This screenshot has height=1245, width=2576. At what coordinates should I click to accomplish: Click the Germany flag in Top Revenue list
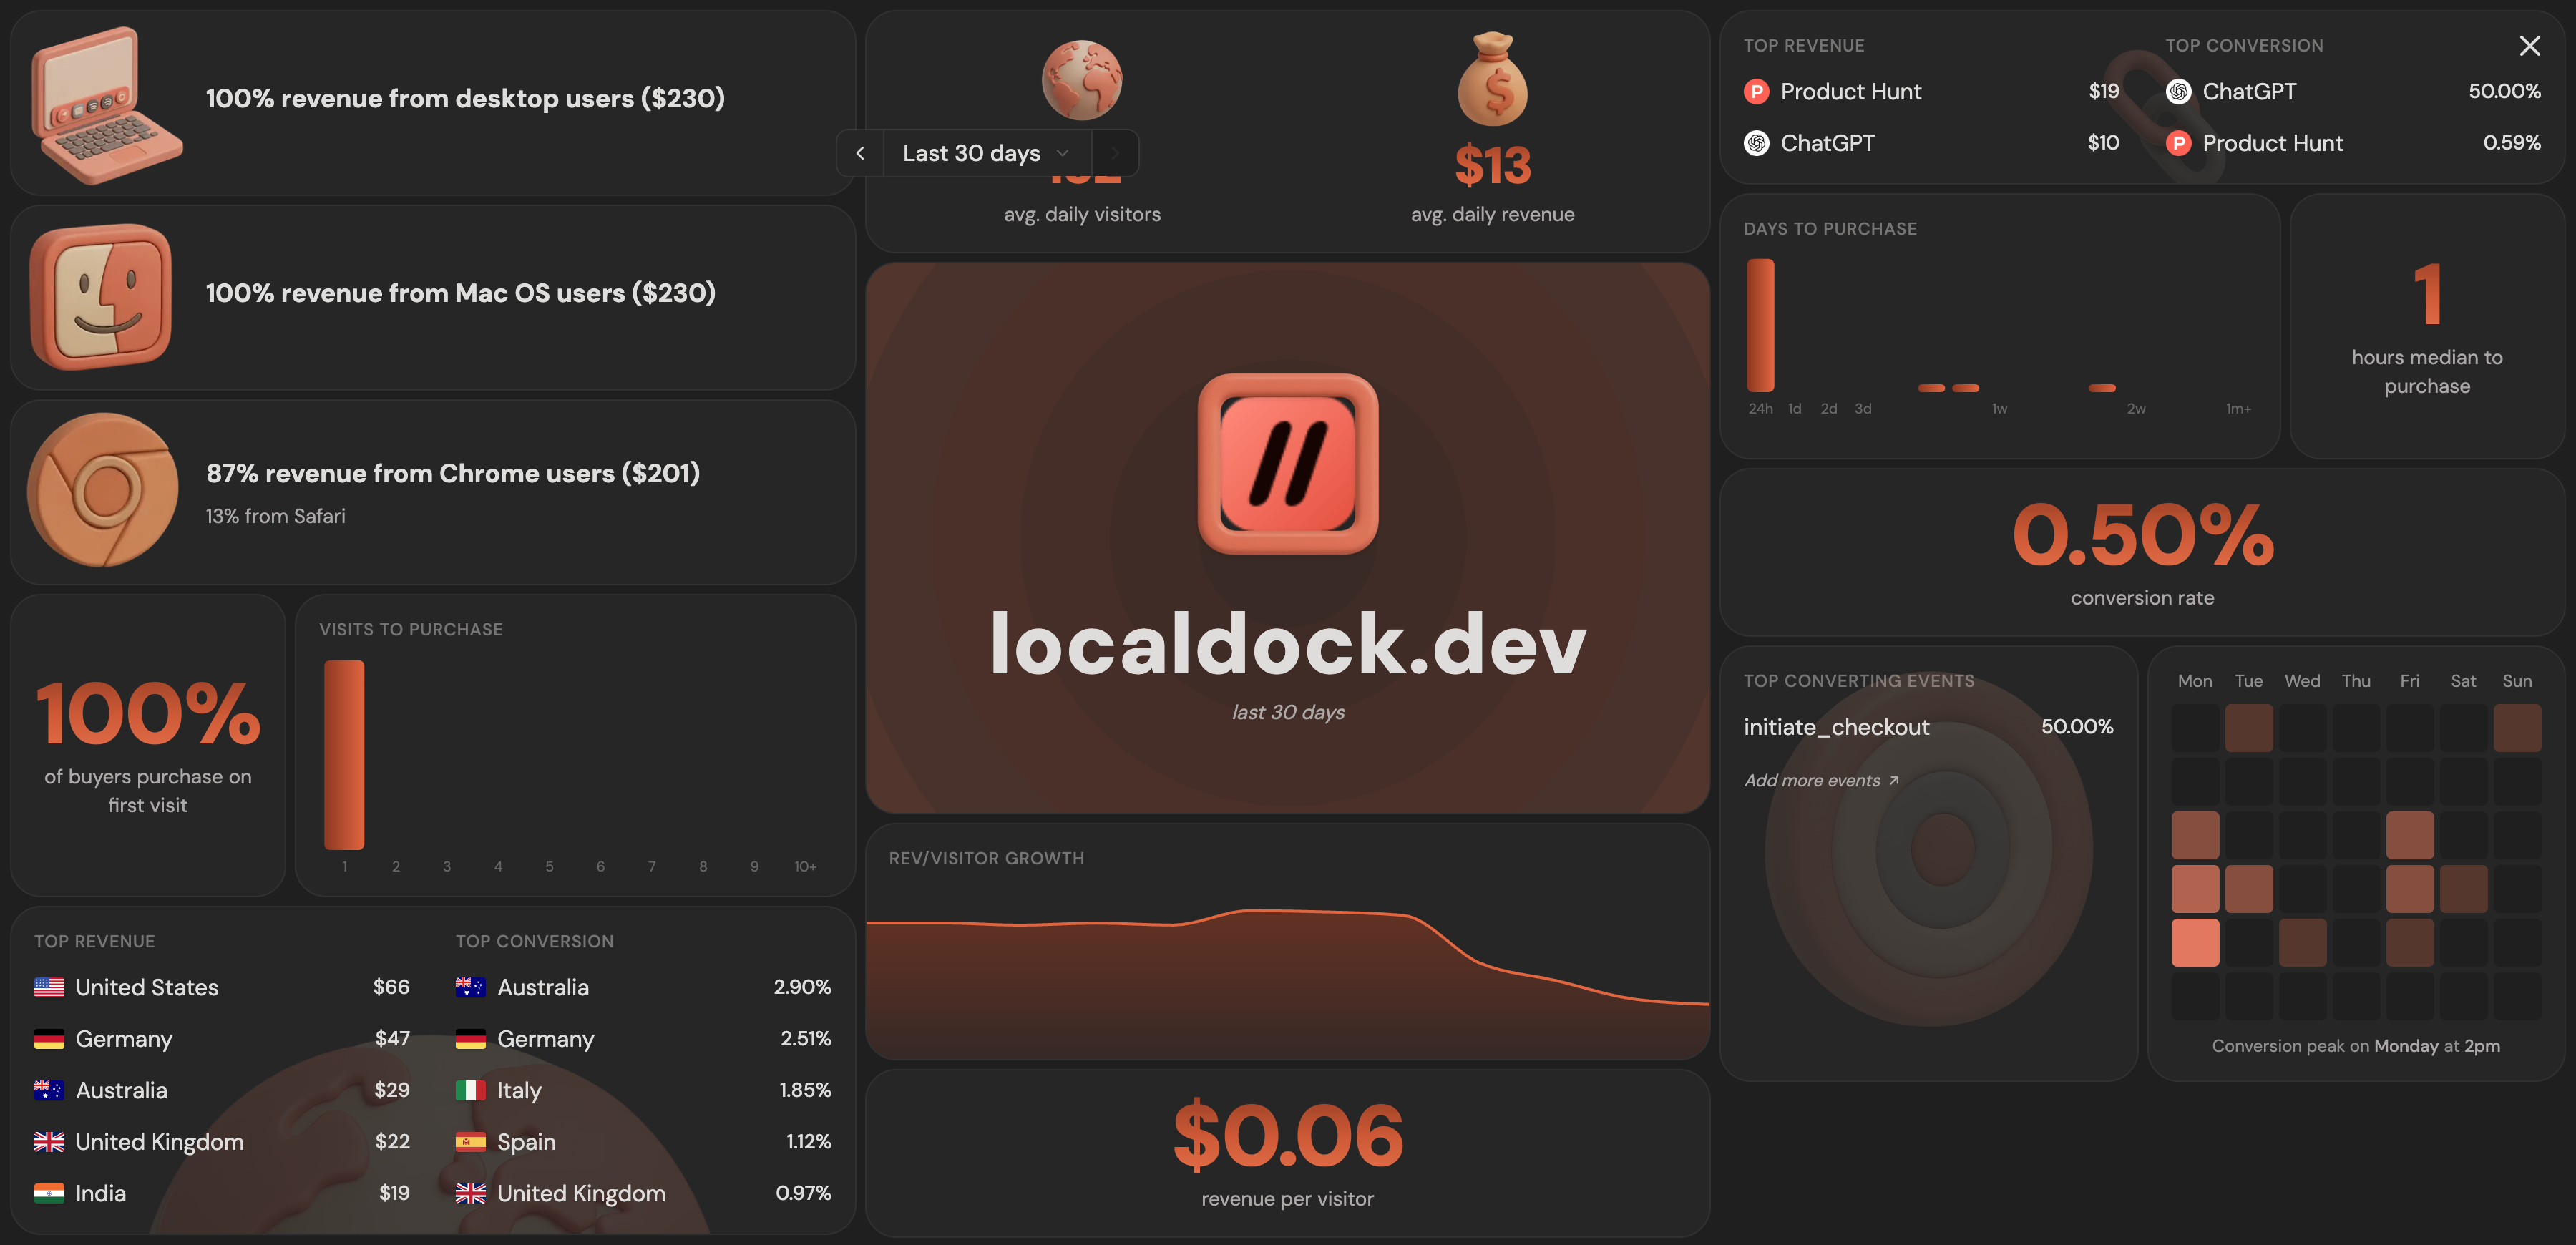[x=49, y=1039]
